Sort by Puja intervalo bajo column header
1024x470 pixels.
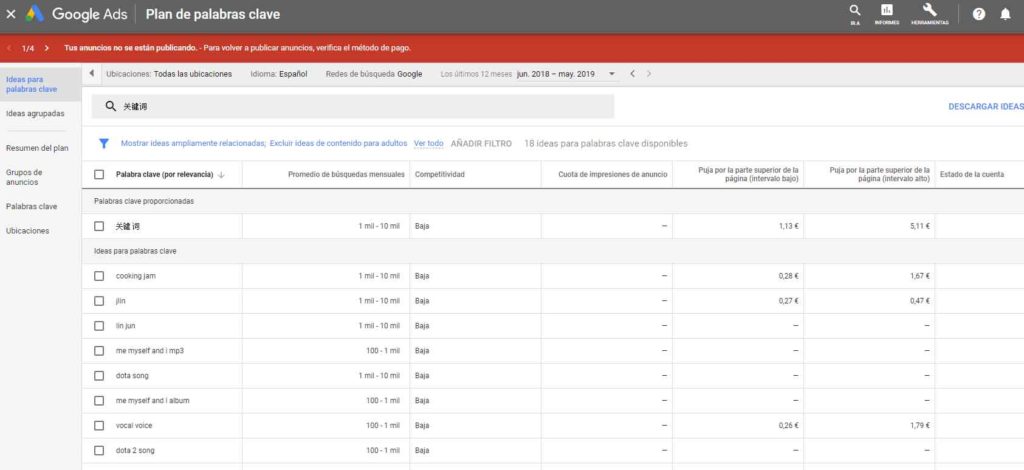748,174
